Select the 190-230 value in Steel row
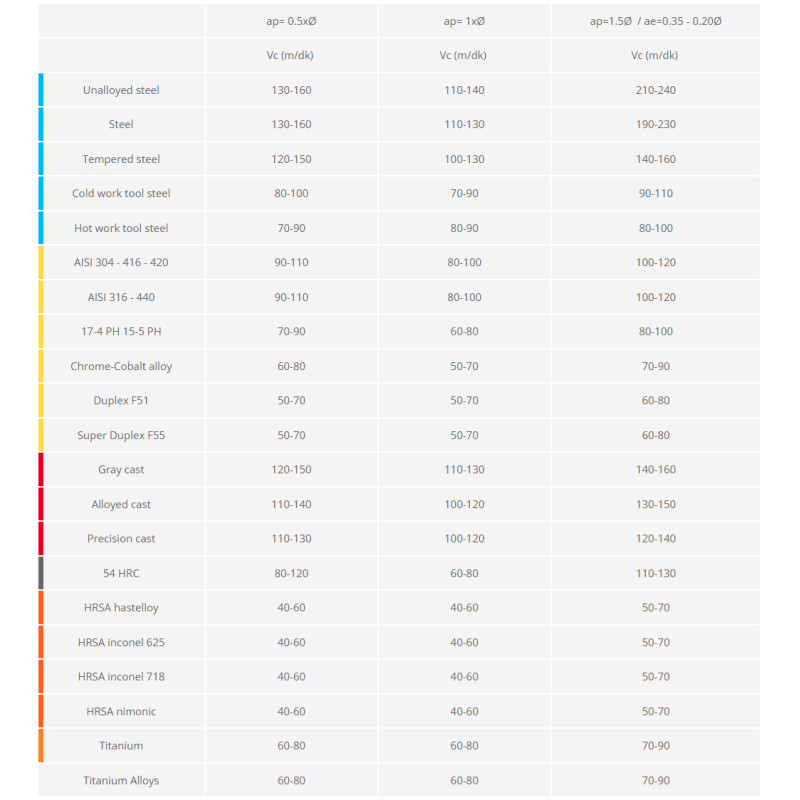Image resolution: width=800 pixels, height=800 pixels. [655, 125]
